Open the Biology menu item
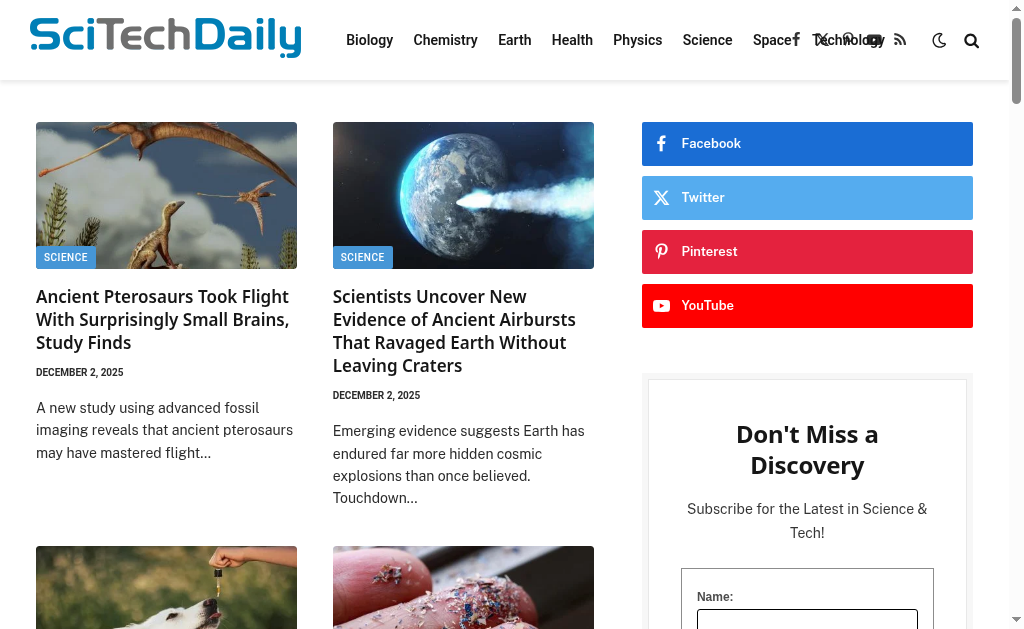Viewport: 1024px width, 629px height. 370,40
